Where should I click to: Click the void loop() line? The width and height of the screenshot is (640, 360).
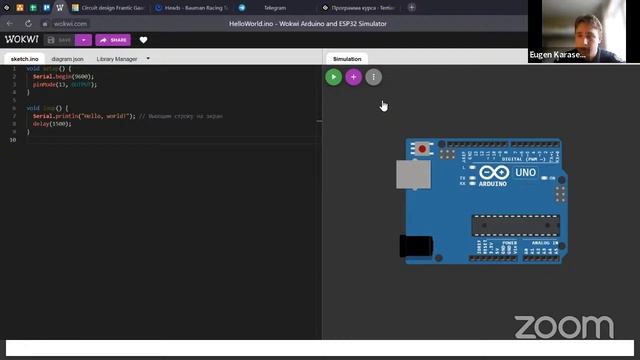click(47, 108)
